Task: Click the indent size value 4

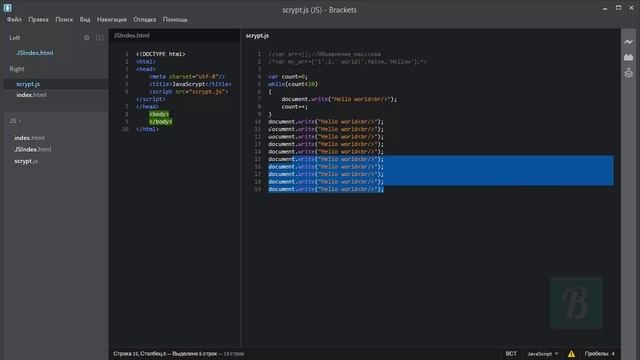Action: pyautogui.click(x=613, y=354)
